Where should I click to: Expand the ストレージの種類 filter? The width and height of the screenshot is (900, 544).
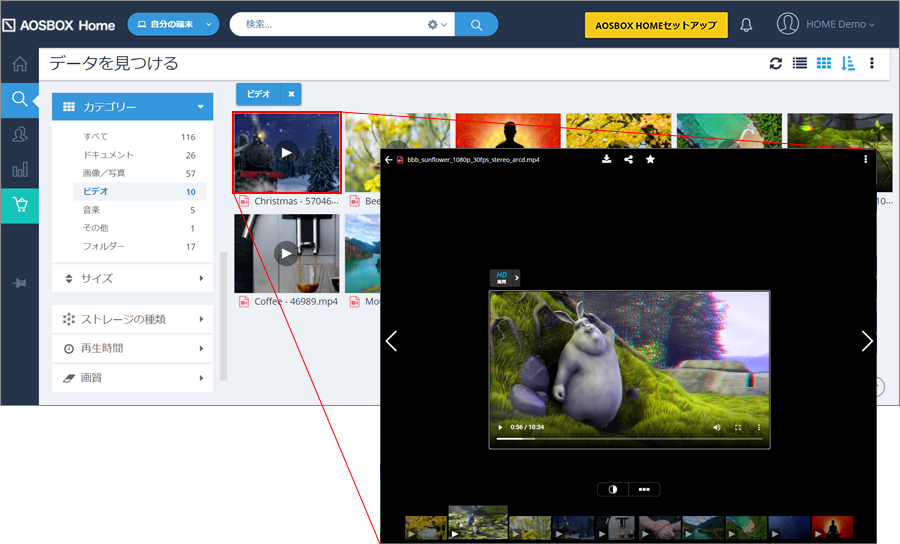133,319
